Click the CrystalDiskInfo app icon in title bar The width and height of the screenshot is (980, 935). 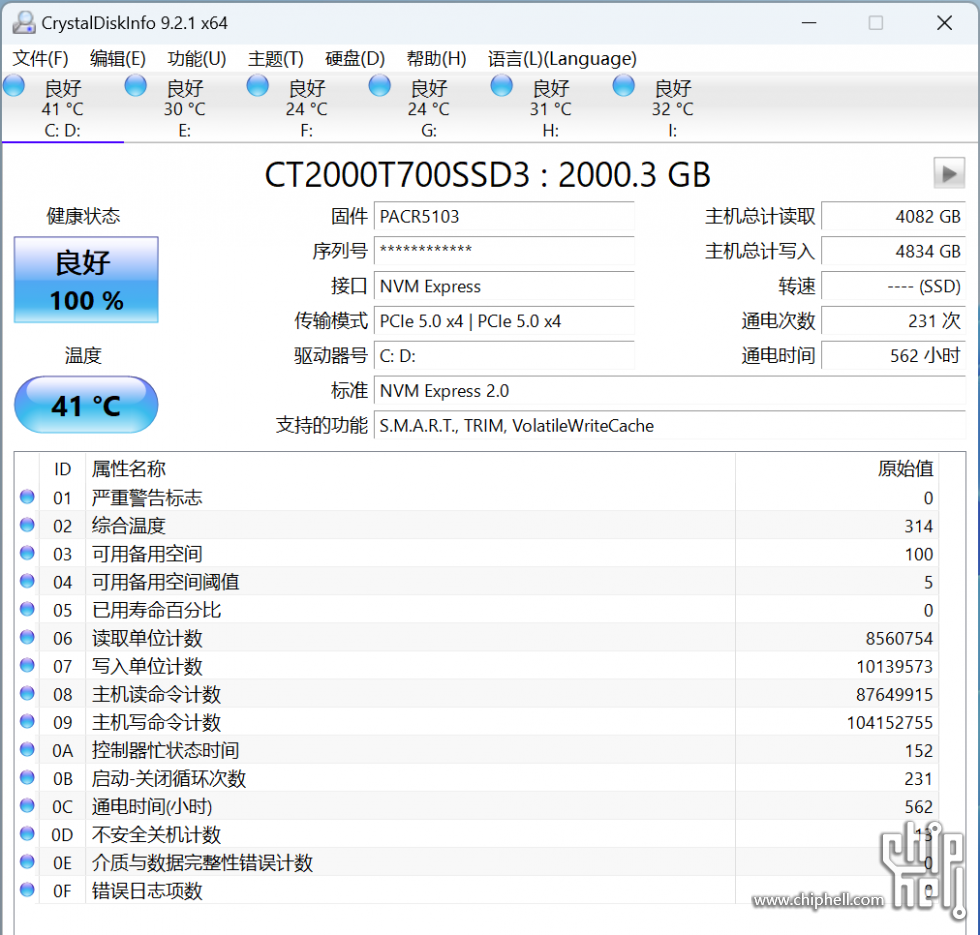pyautogui.click(x=24, y=23)
